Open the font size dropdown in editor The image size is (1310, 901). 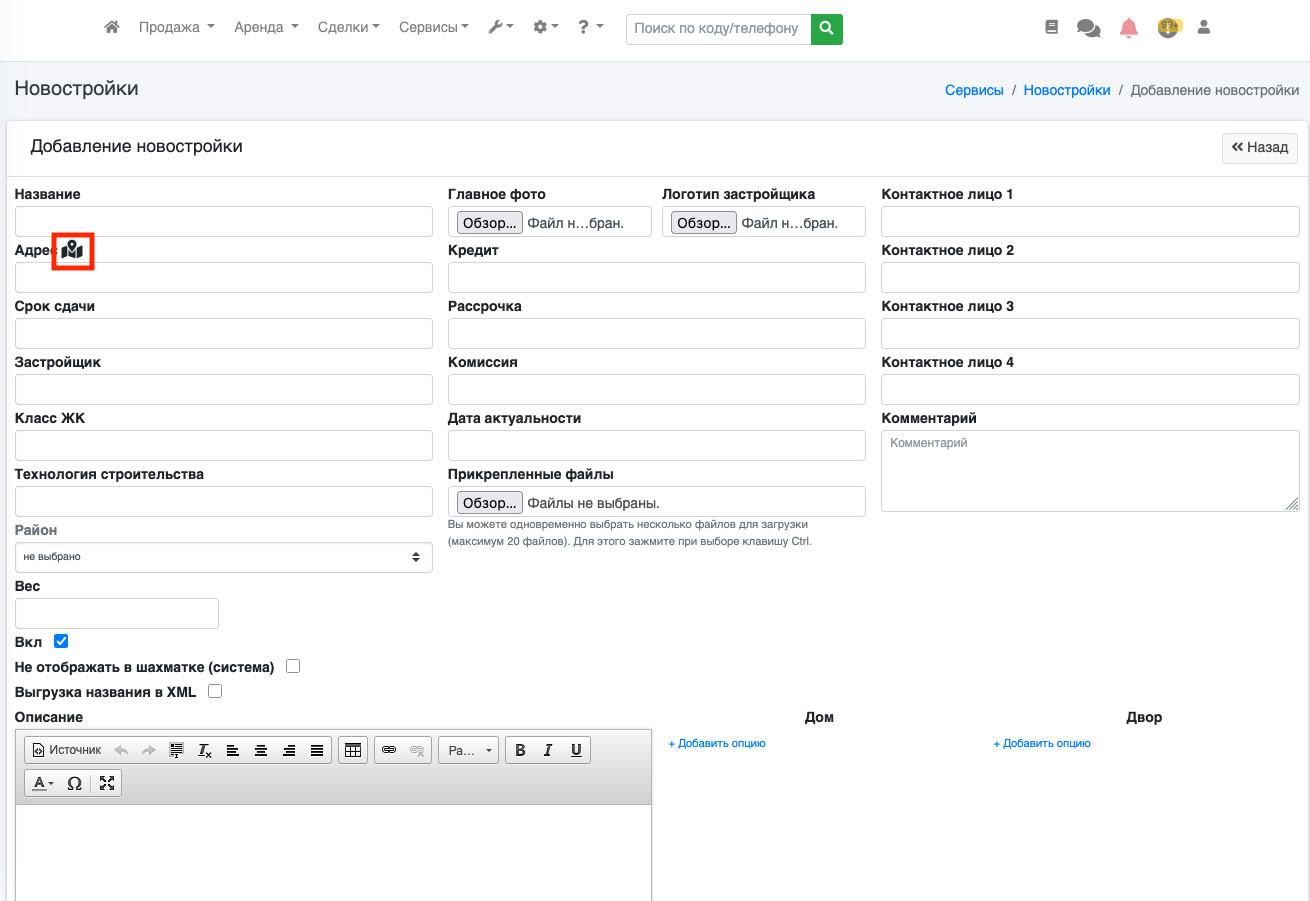pos(468,750)
